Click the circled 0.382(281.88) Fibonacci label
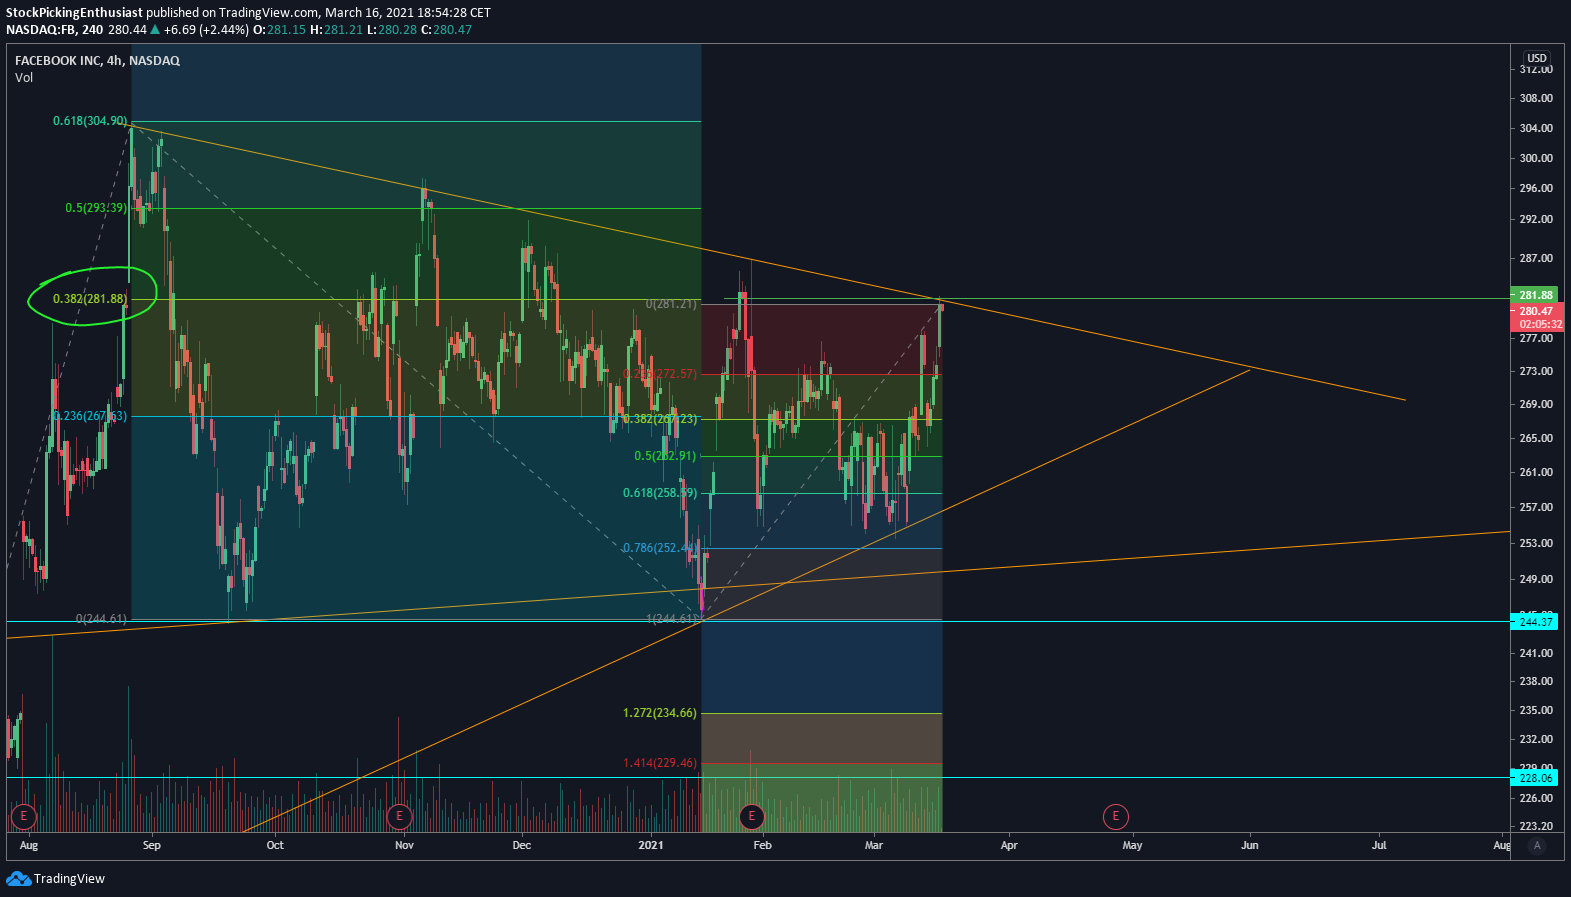The image size is (1571, 897). pyautogui.click(x=90, y=299)
